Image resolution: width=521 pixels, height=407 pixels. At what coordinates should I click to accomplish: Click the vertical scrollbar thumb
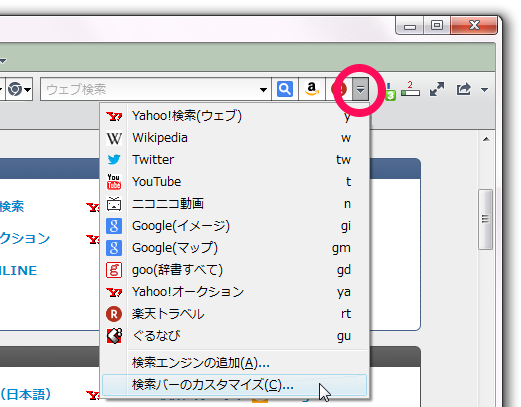pyautogui.click(x=485, y=219)
